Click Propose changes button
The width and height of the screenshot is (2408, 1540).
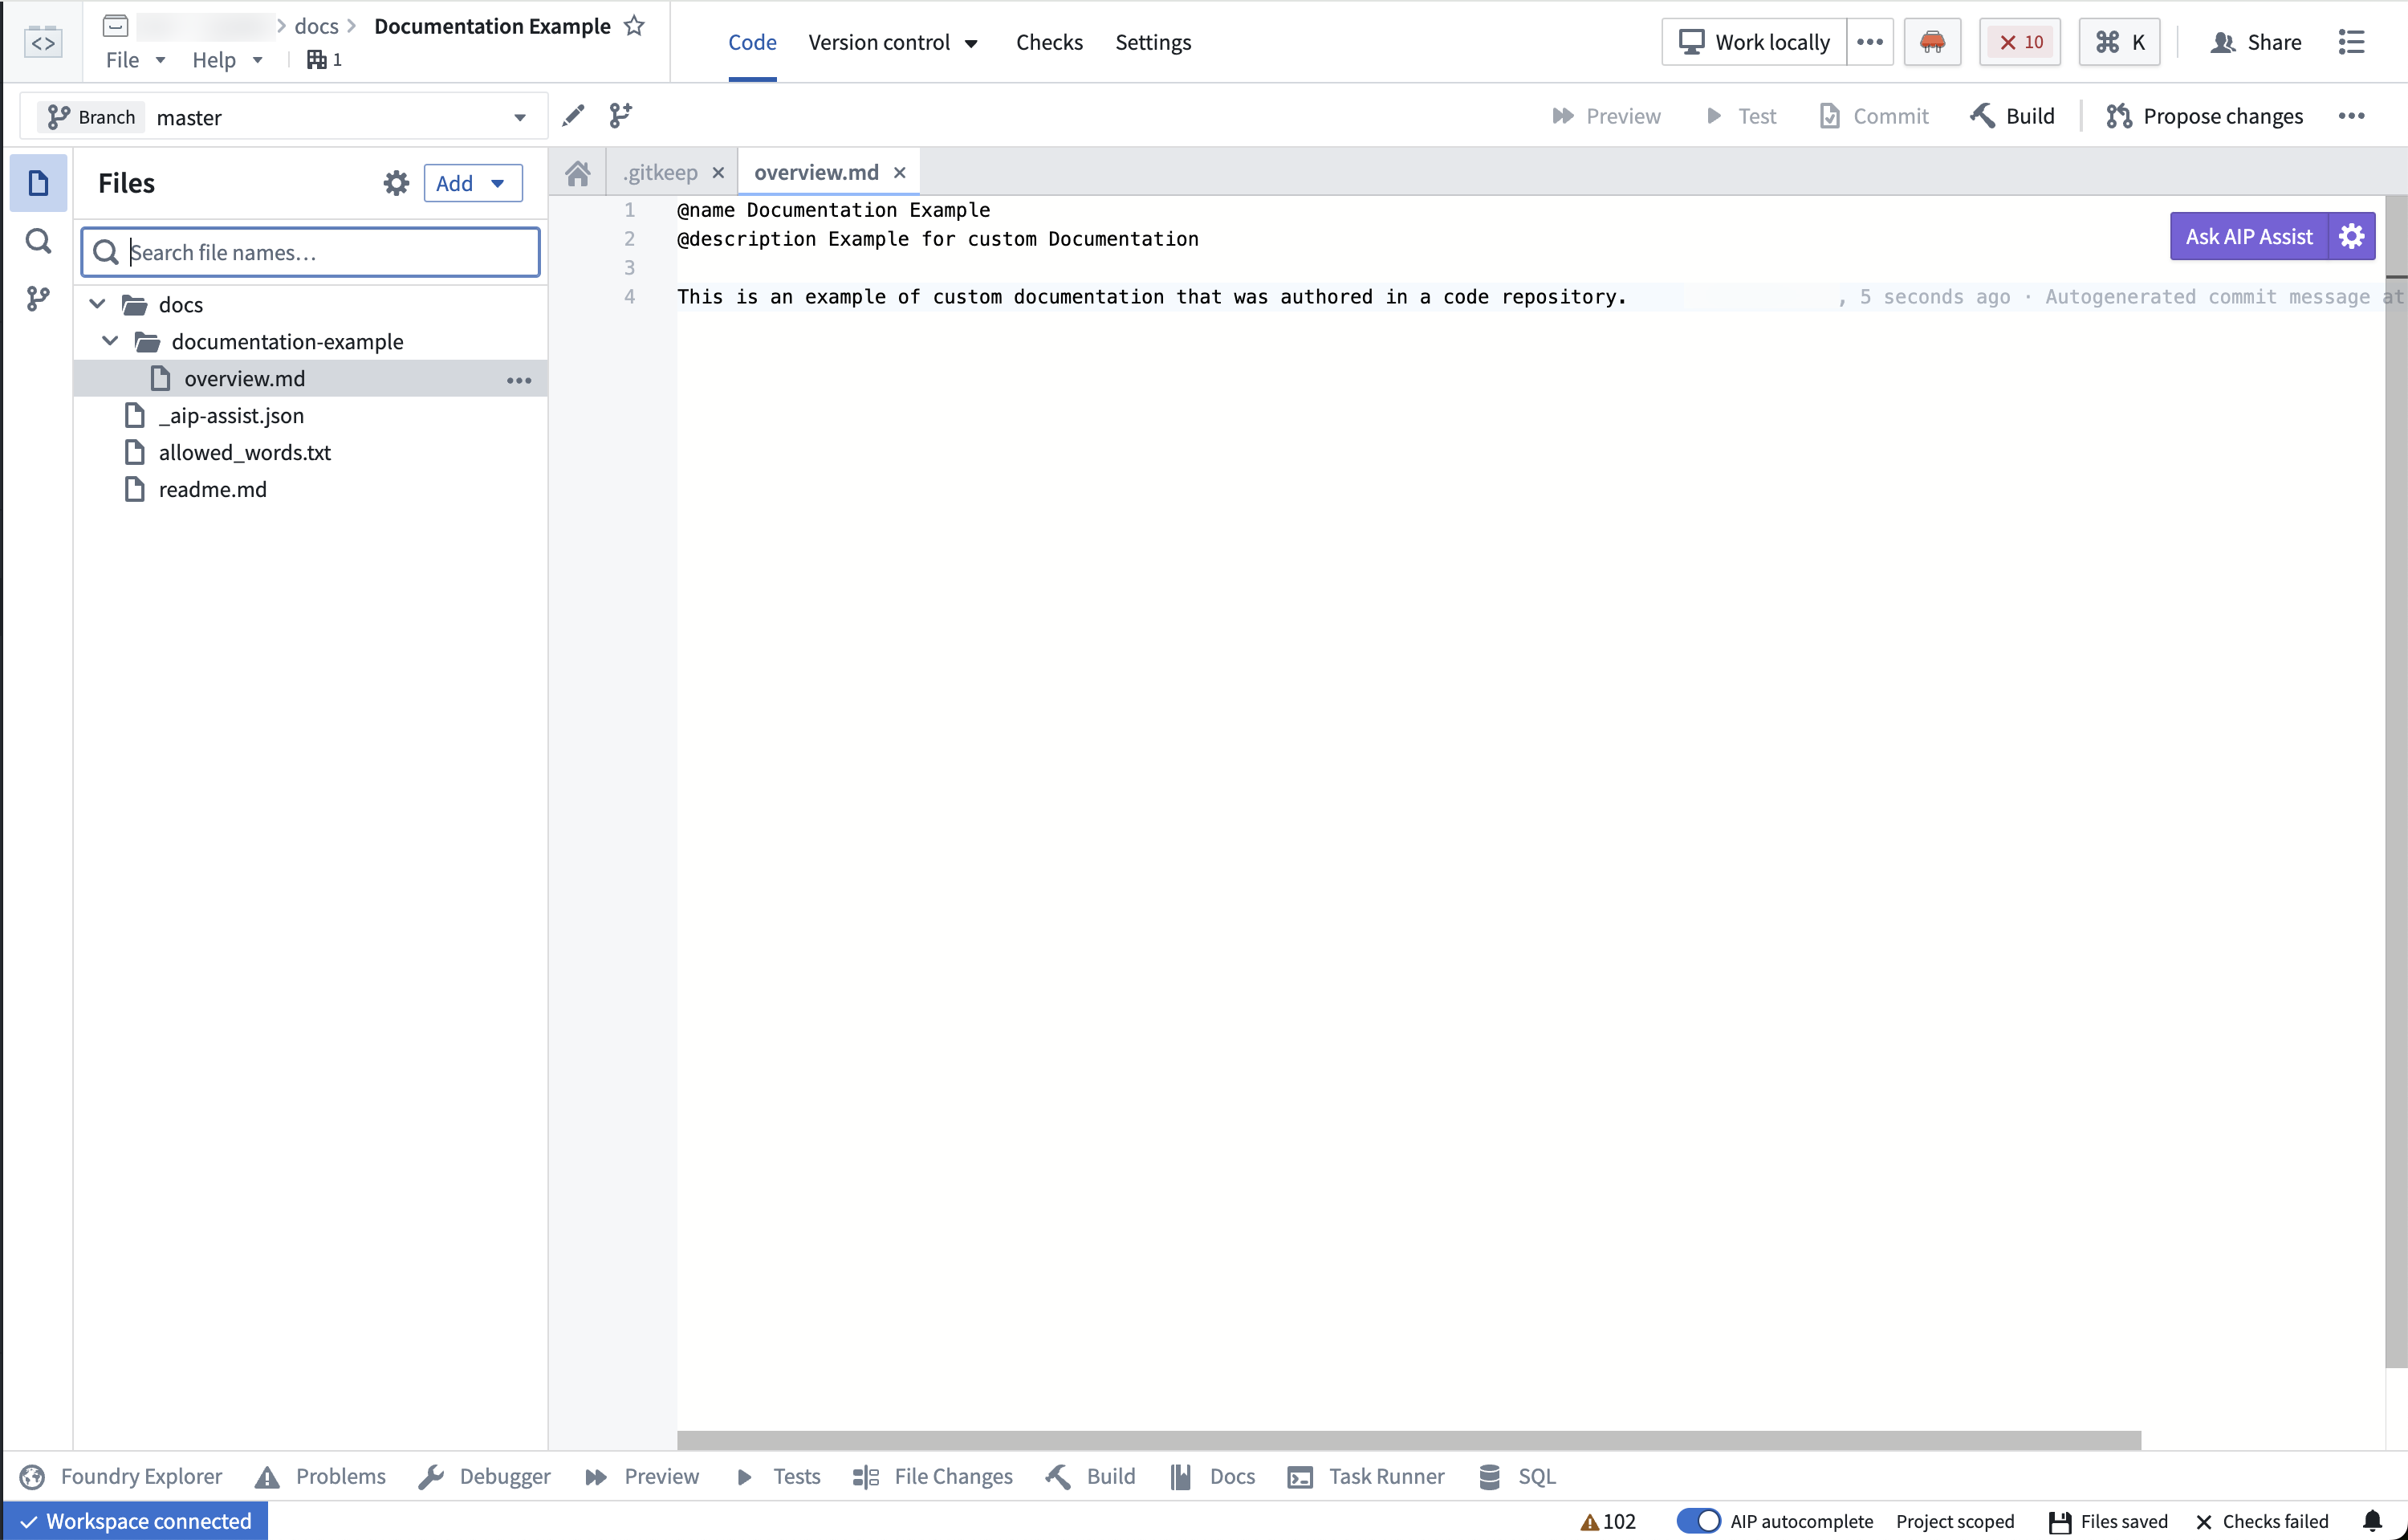(x=2204, y=116)
